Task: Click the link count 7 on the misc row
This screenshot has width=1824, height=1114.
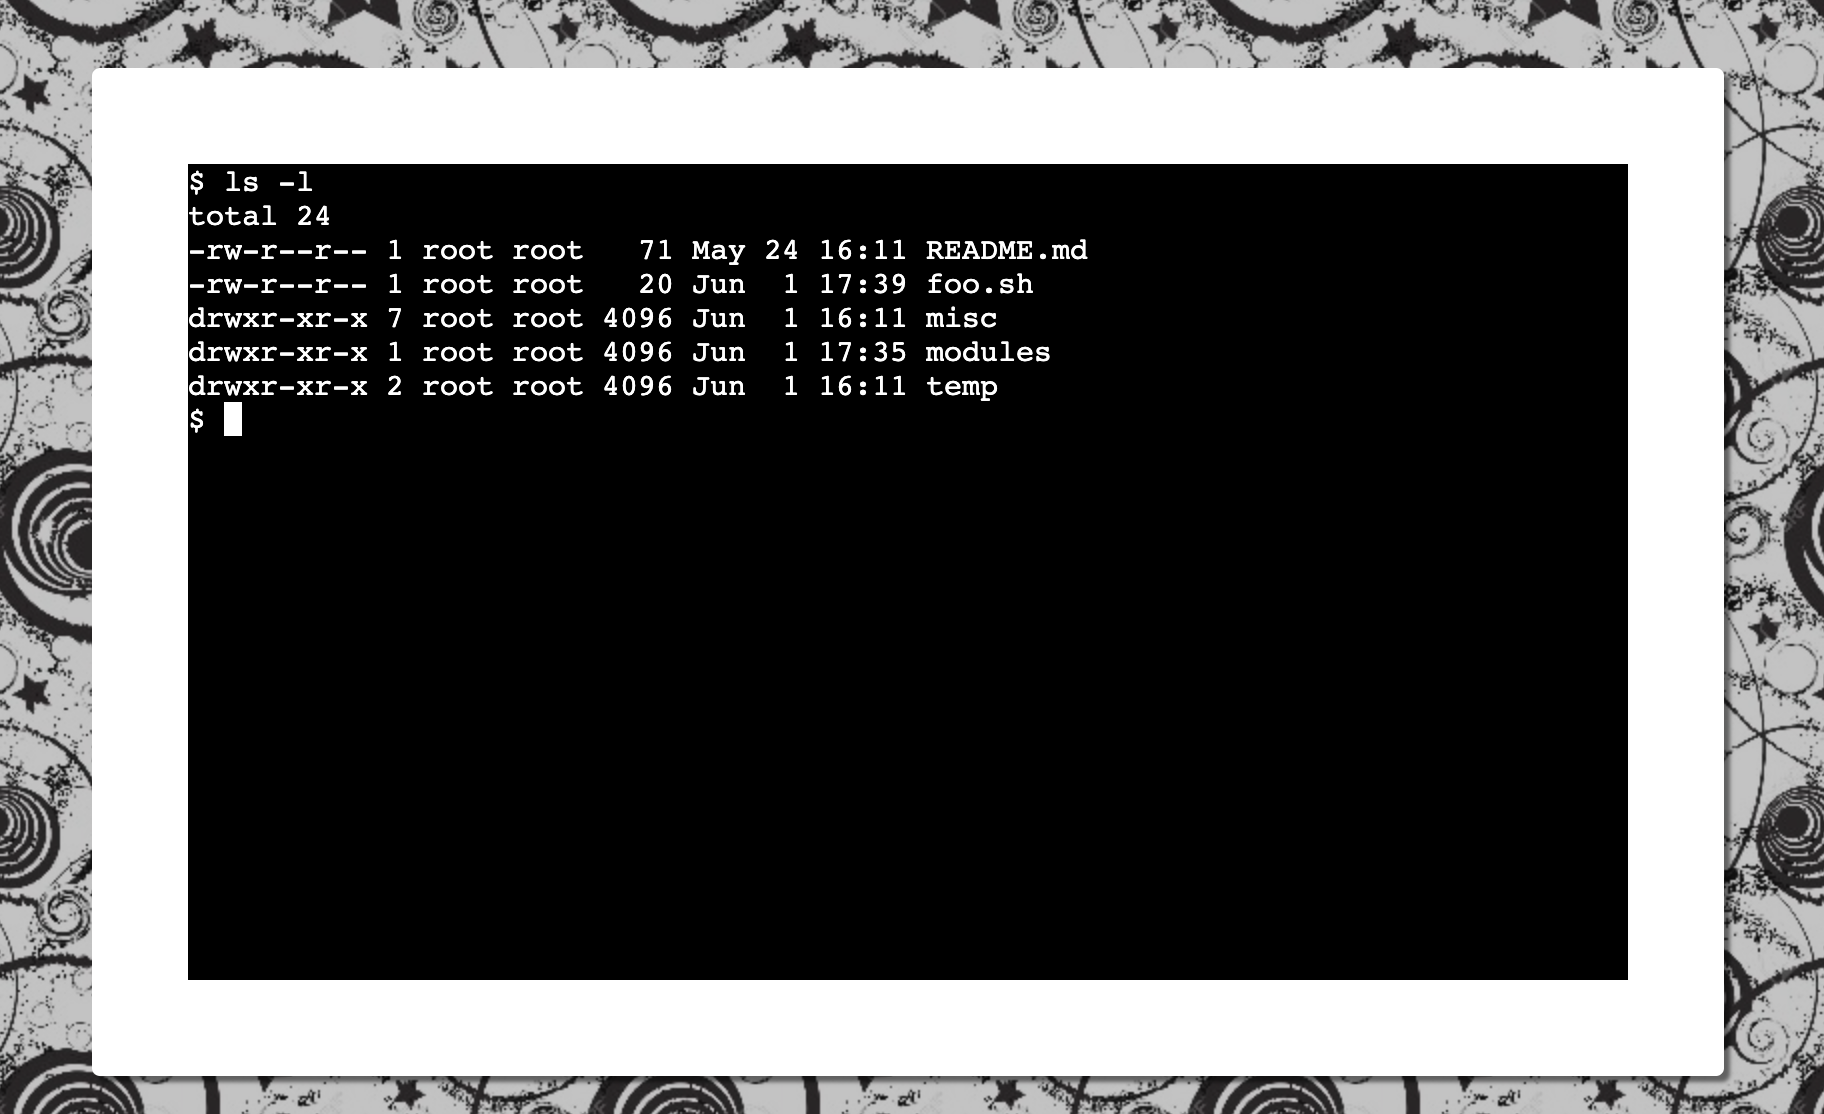Action: coord(394,318)
